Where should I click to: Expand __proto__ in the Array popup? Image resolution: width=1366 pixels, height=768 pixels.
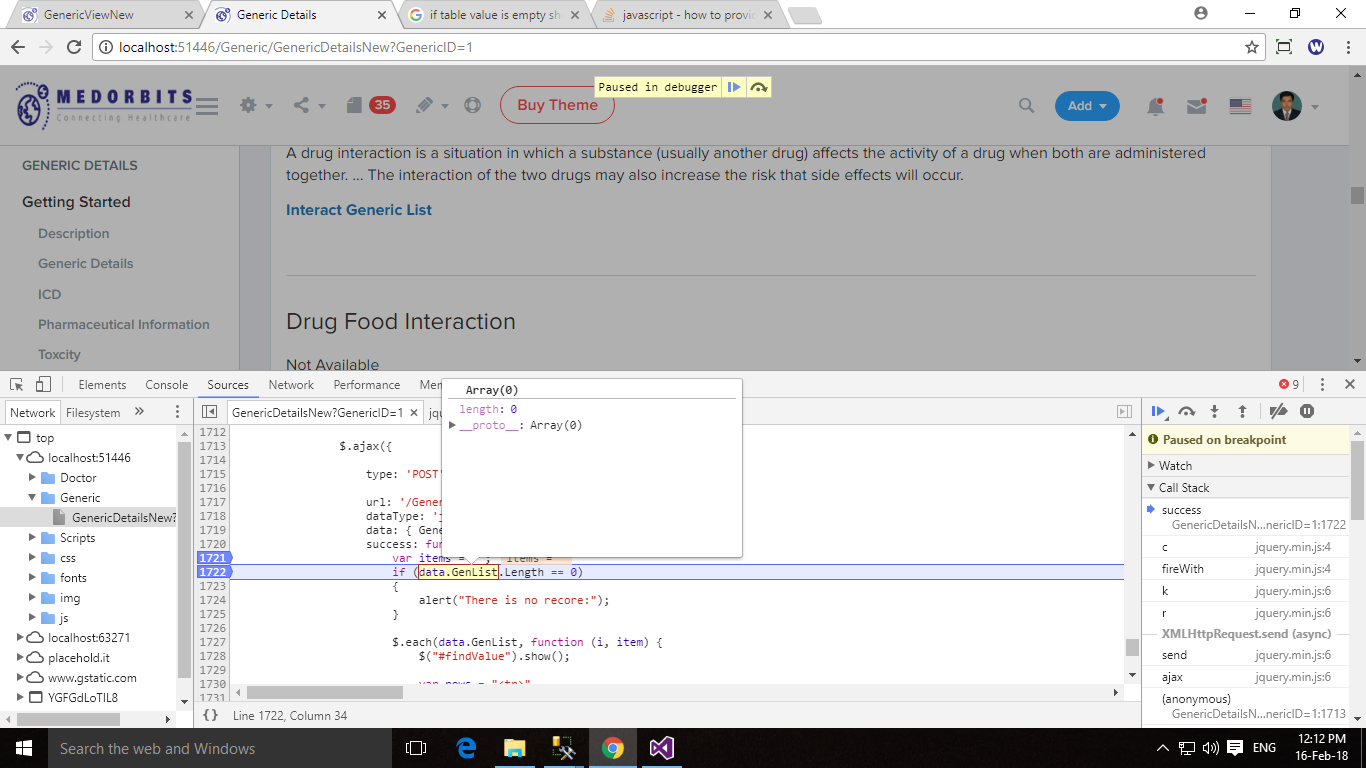(453, 426)
